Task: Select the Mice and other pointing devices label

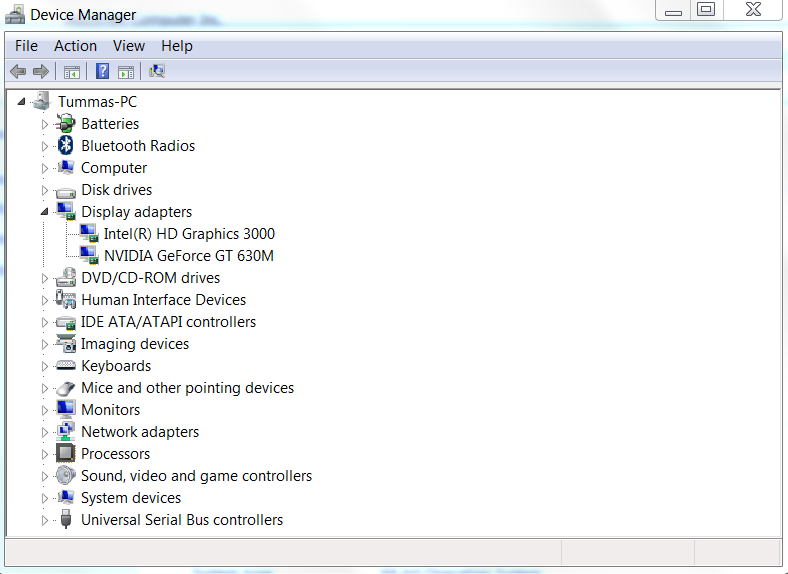Action: (187, 388)
